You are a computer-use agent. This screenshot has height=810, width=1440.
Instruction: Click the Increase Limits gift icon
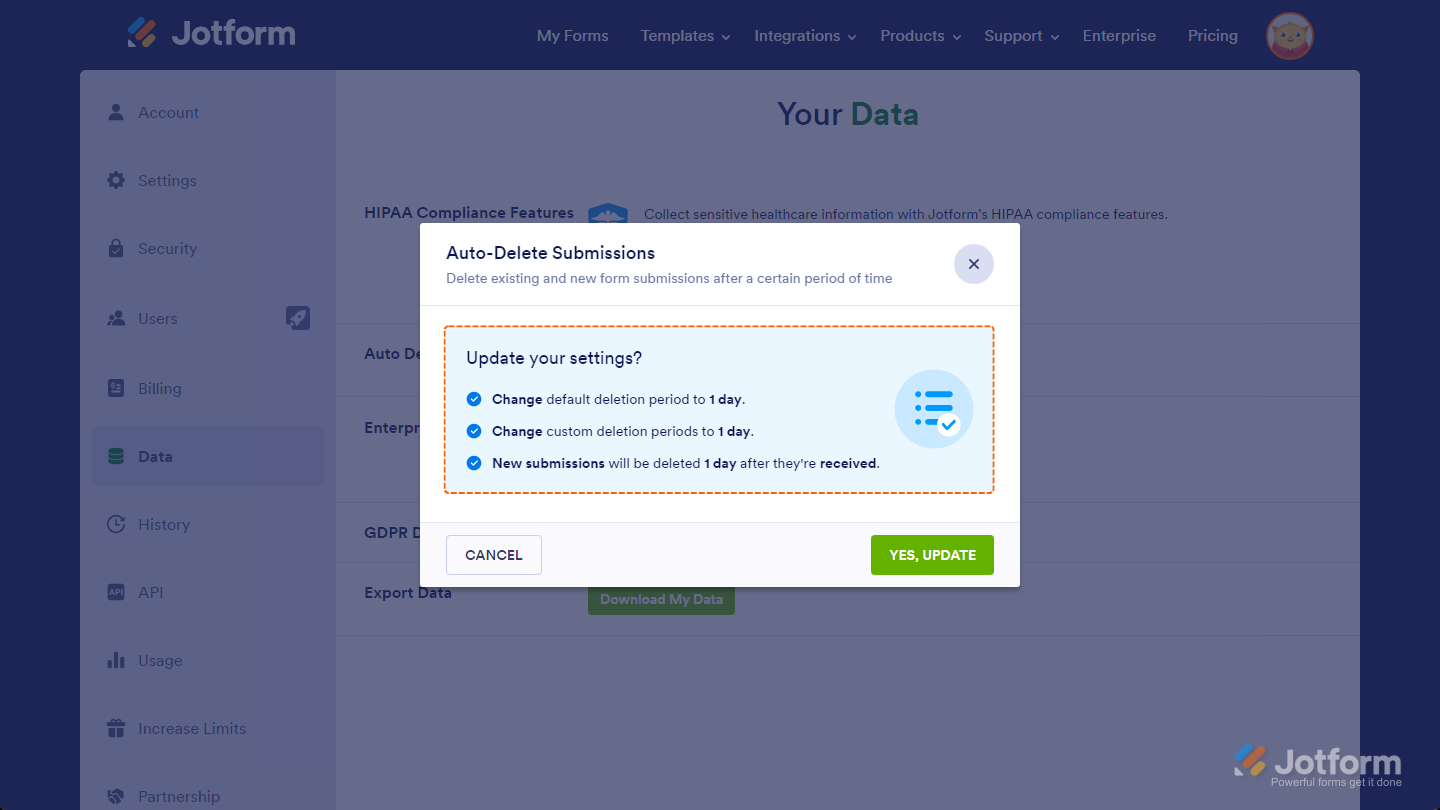point(116,728)
